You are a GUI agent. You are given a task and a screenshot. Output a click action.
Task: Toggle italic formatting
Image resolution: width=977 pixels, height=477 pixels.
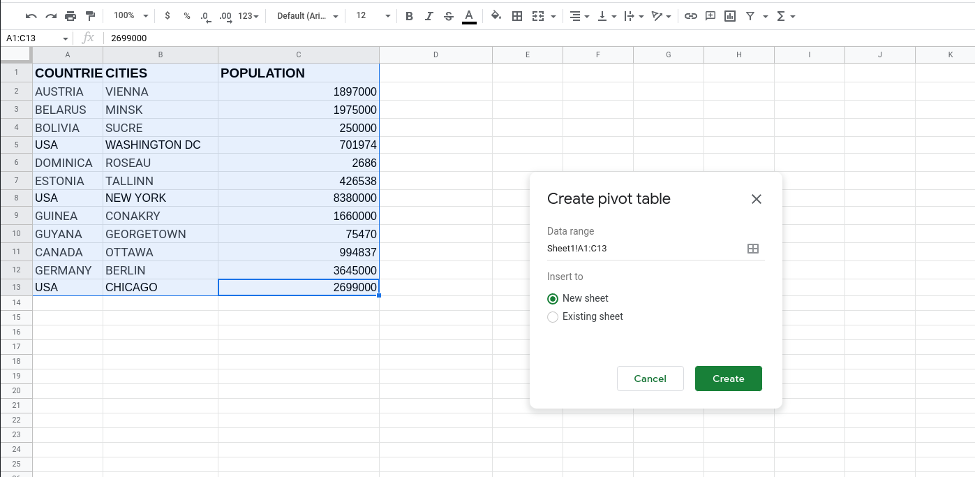(429, 16)
